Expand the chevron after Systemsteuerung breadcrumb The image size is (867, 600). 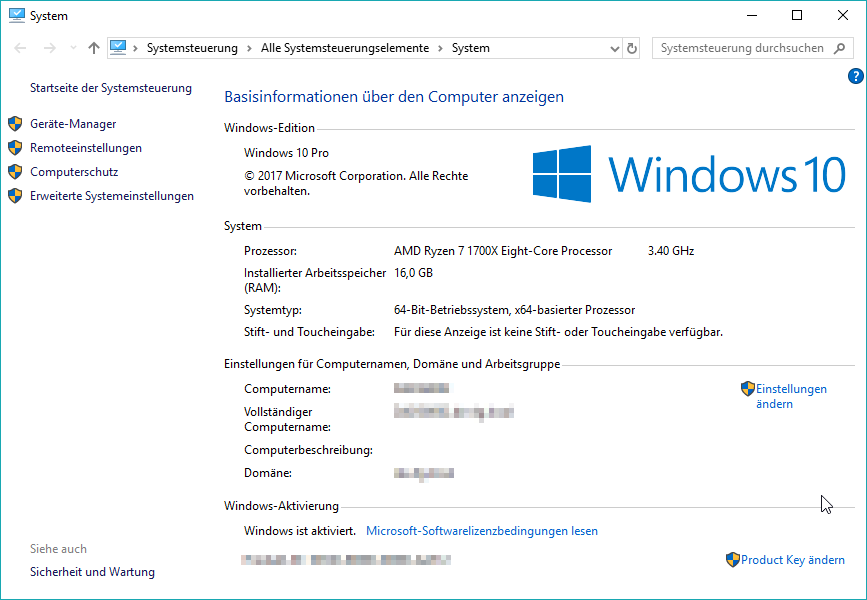[249, 48]
